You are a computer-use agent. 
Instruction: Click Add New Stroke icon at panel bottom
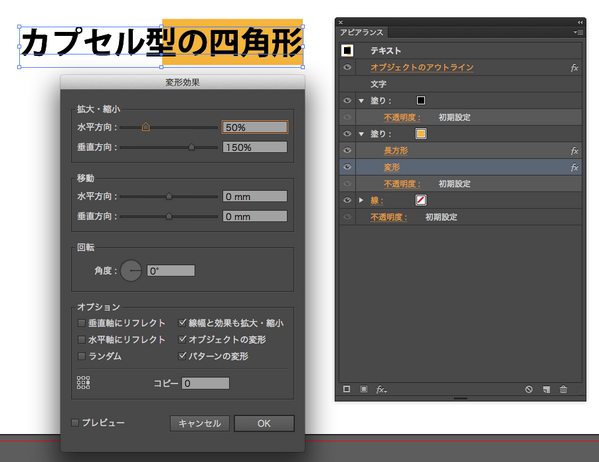click(x=346, y=389)
